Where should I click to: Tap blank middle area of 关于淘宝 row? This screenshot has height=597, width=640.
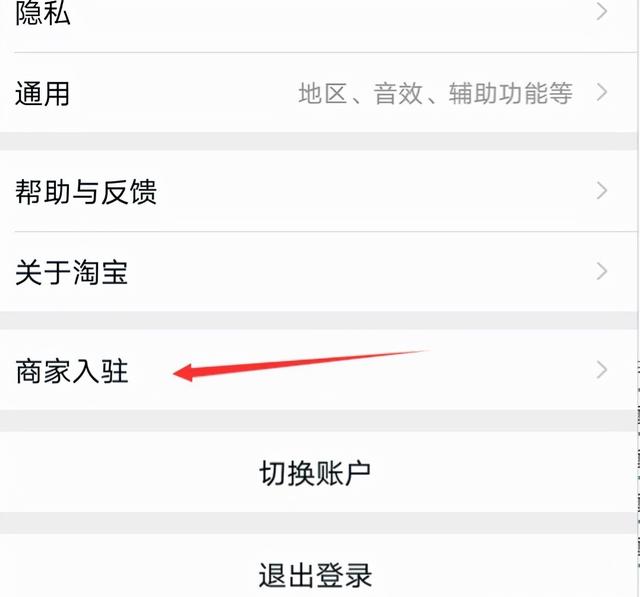coord(359,271)
